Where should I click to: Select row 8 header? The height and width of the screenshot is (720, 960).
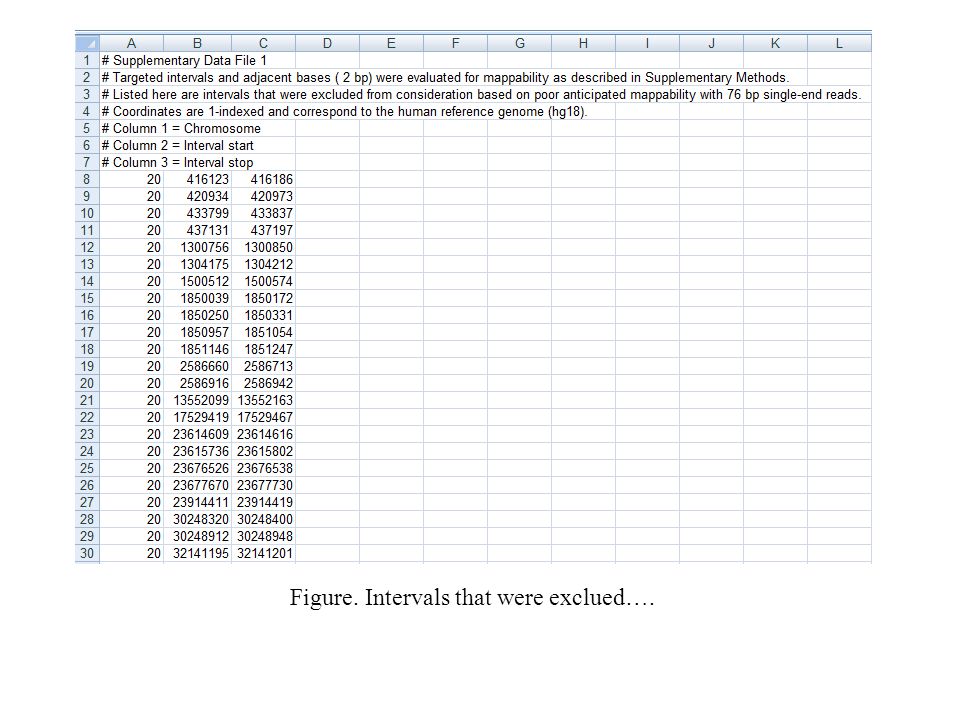click(87, 179)
